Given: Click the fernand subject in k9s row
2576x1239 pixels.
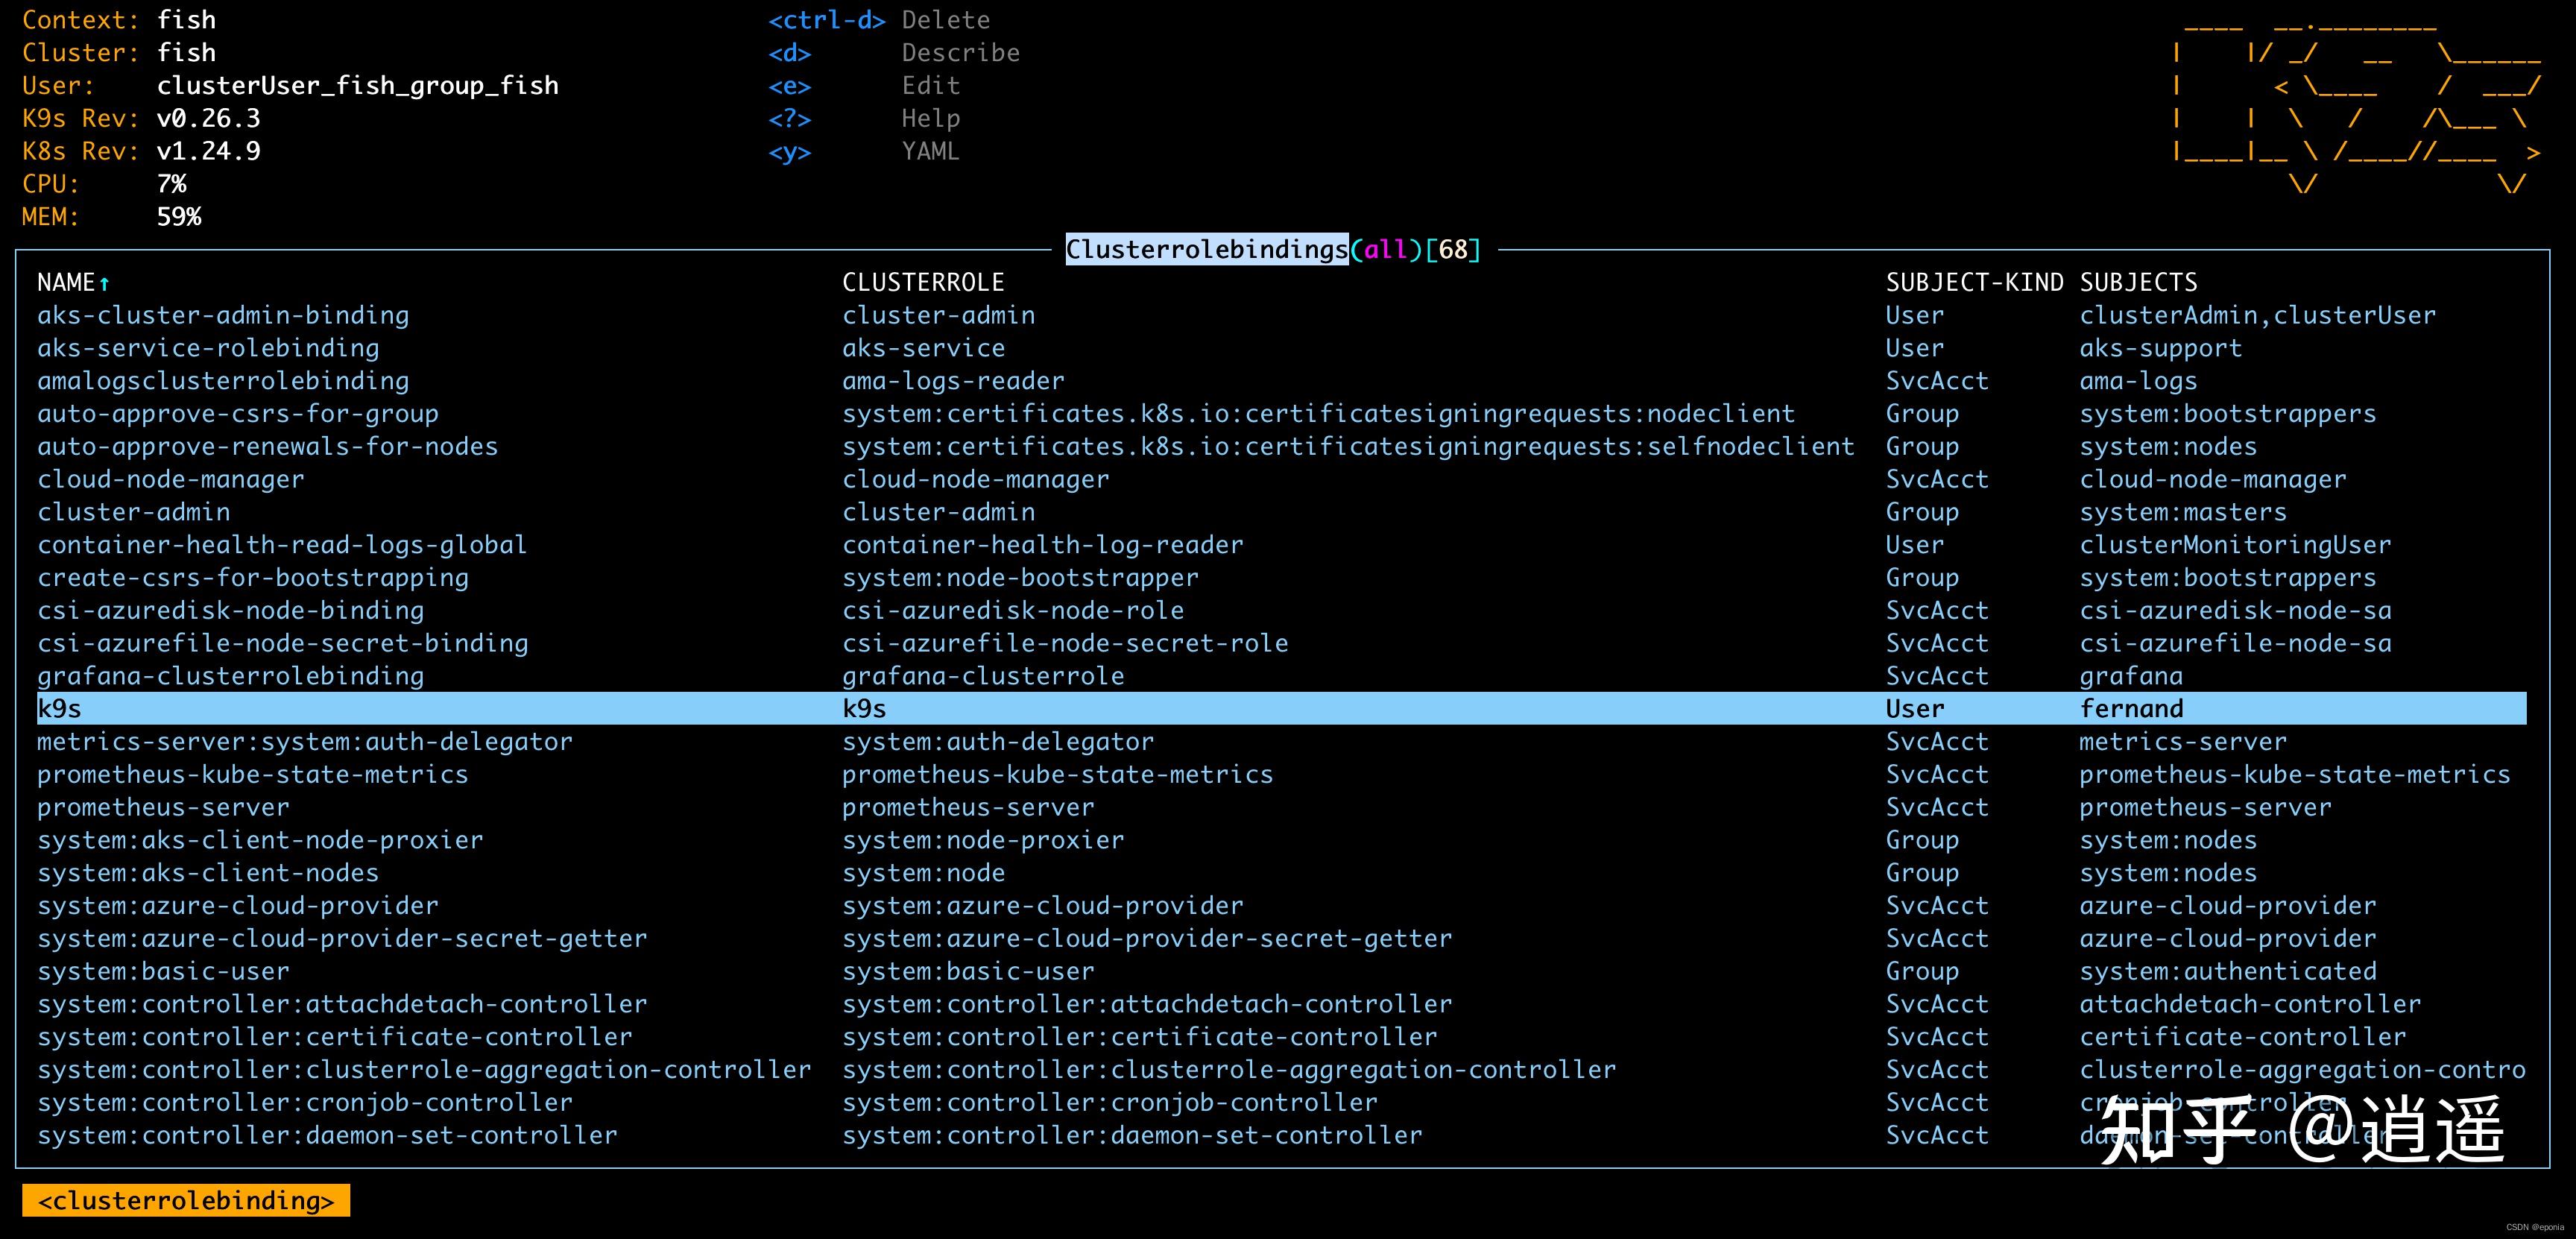Looking at the screenshot, I should pos(2131,709).
